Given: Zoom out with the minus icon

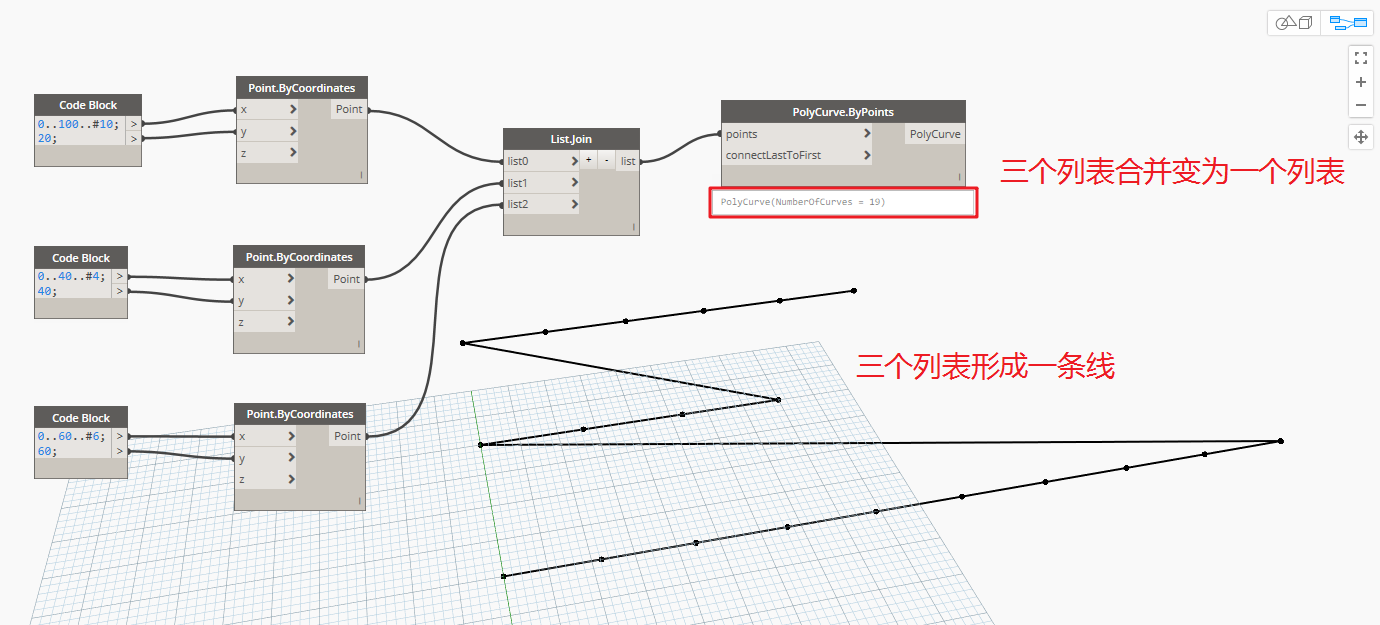Looking at the screenshot, I should (x=1360, y=105).
